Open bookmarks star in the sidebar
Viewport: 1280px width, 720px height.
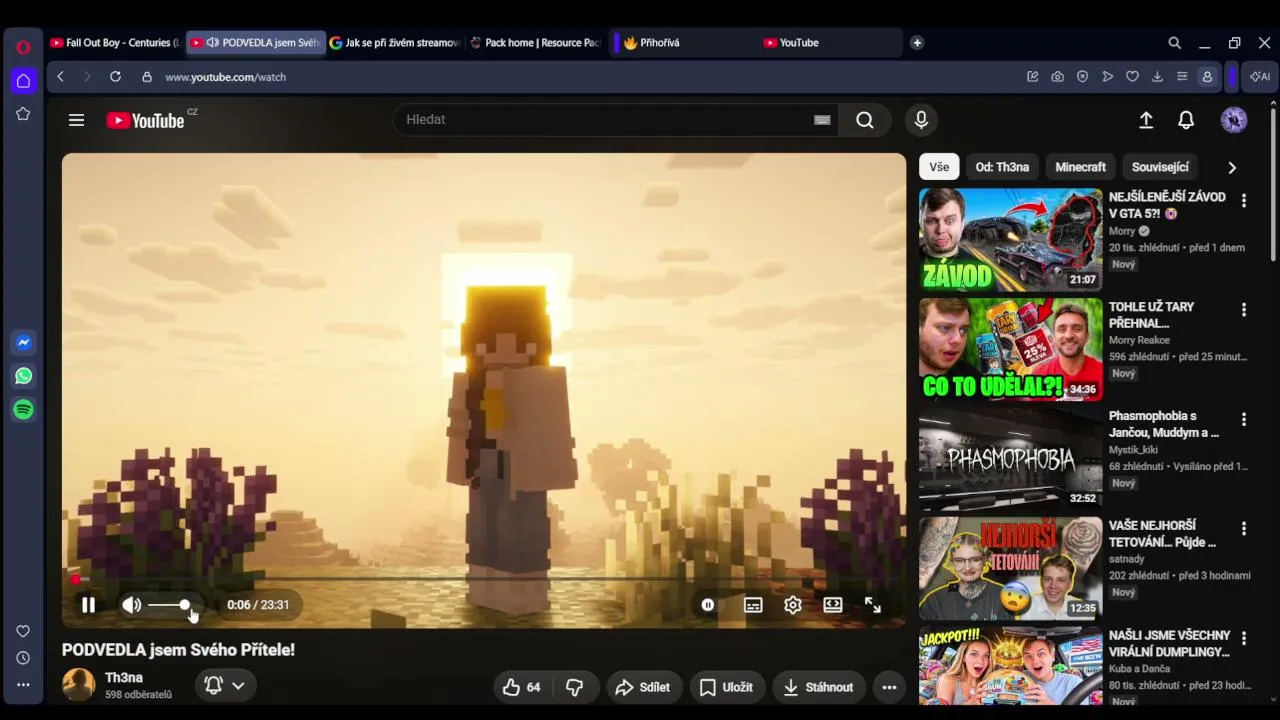[x=23, y=114]
